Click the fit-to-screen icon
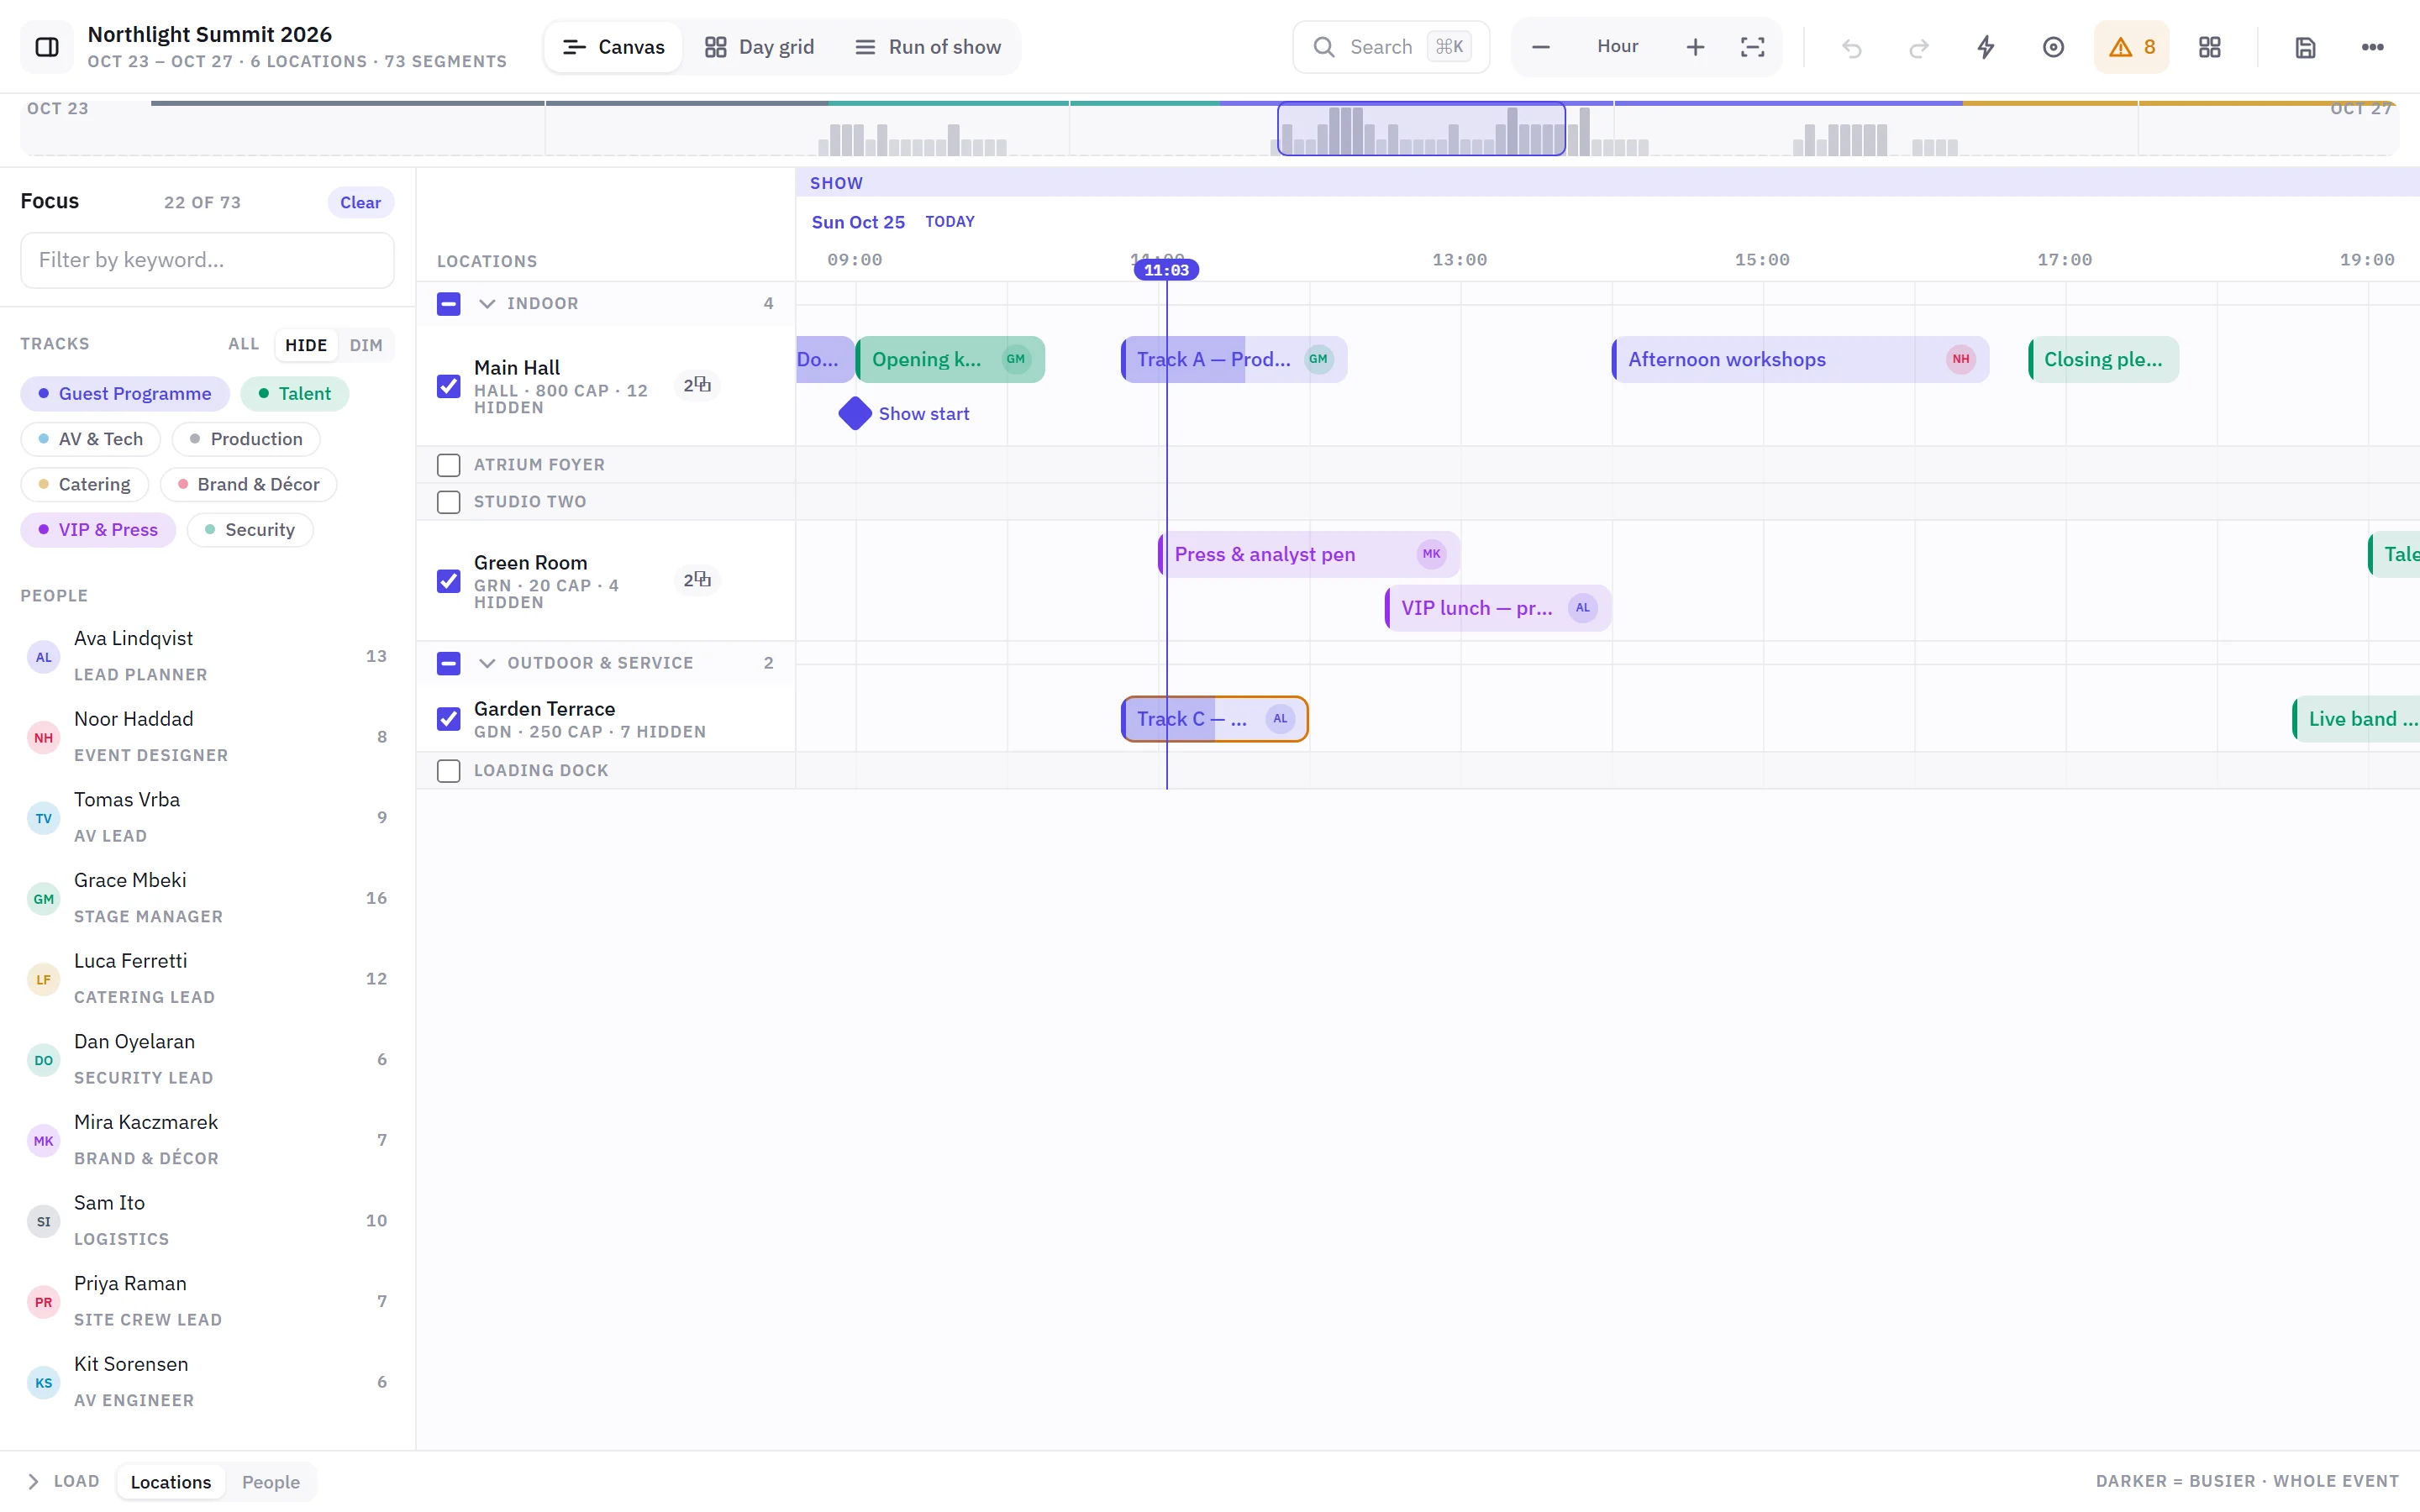2420x1512 pixels. click(1752, 47)
